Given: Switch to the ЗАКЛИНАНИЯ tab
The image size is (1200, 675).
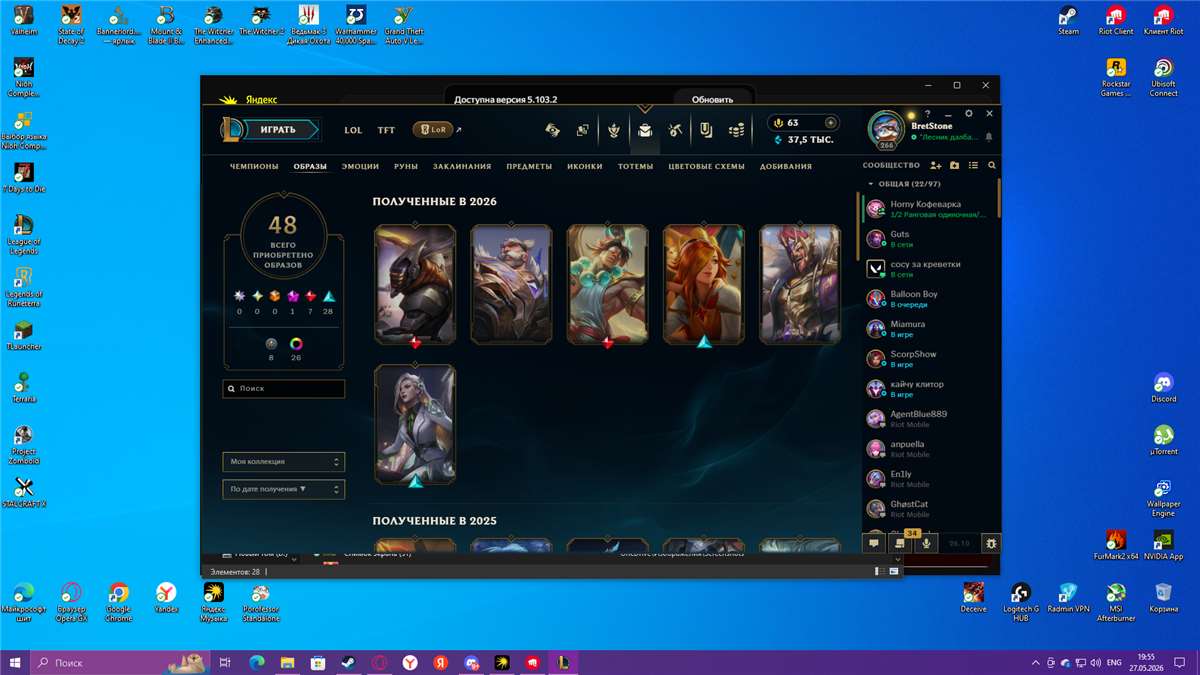Looking at the screenshot, I should [x=462, y=166].
